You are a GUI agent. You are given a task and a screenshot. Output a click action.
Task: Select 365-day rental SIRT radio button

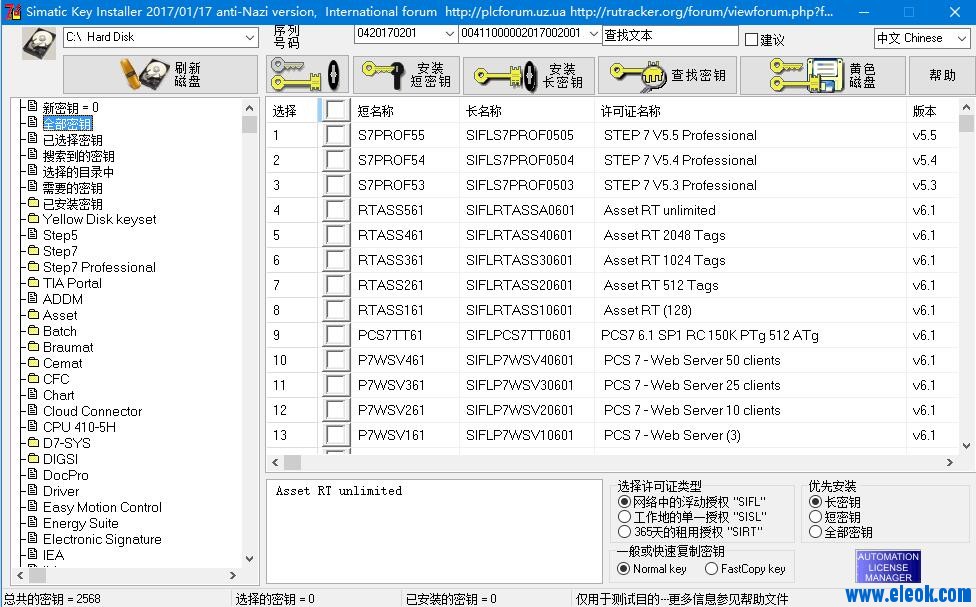[x=624, y=532]
